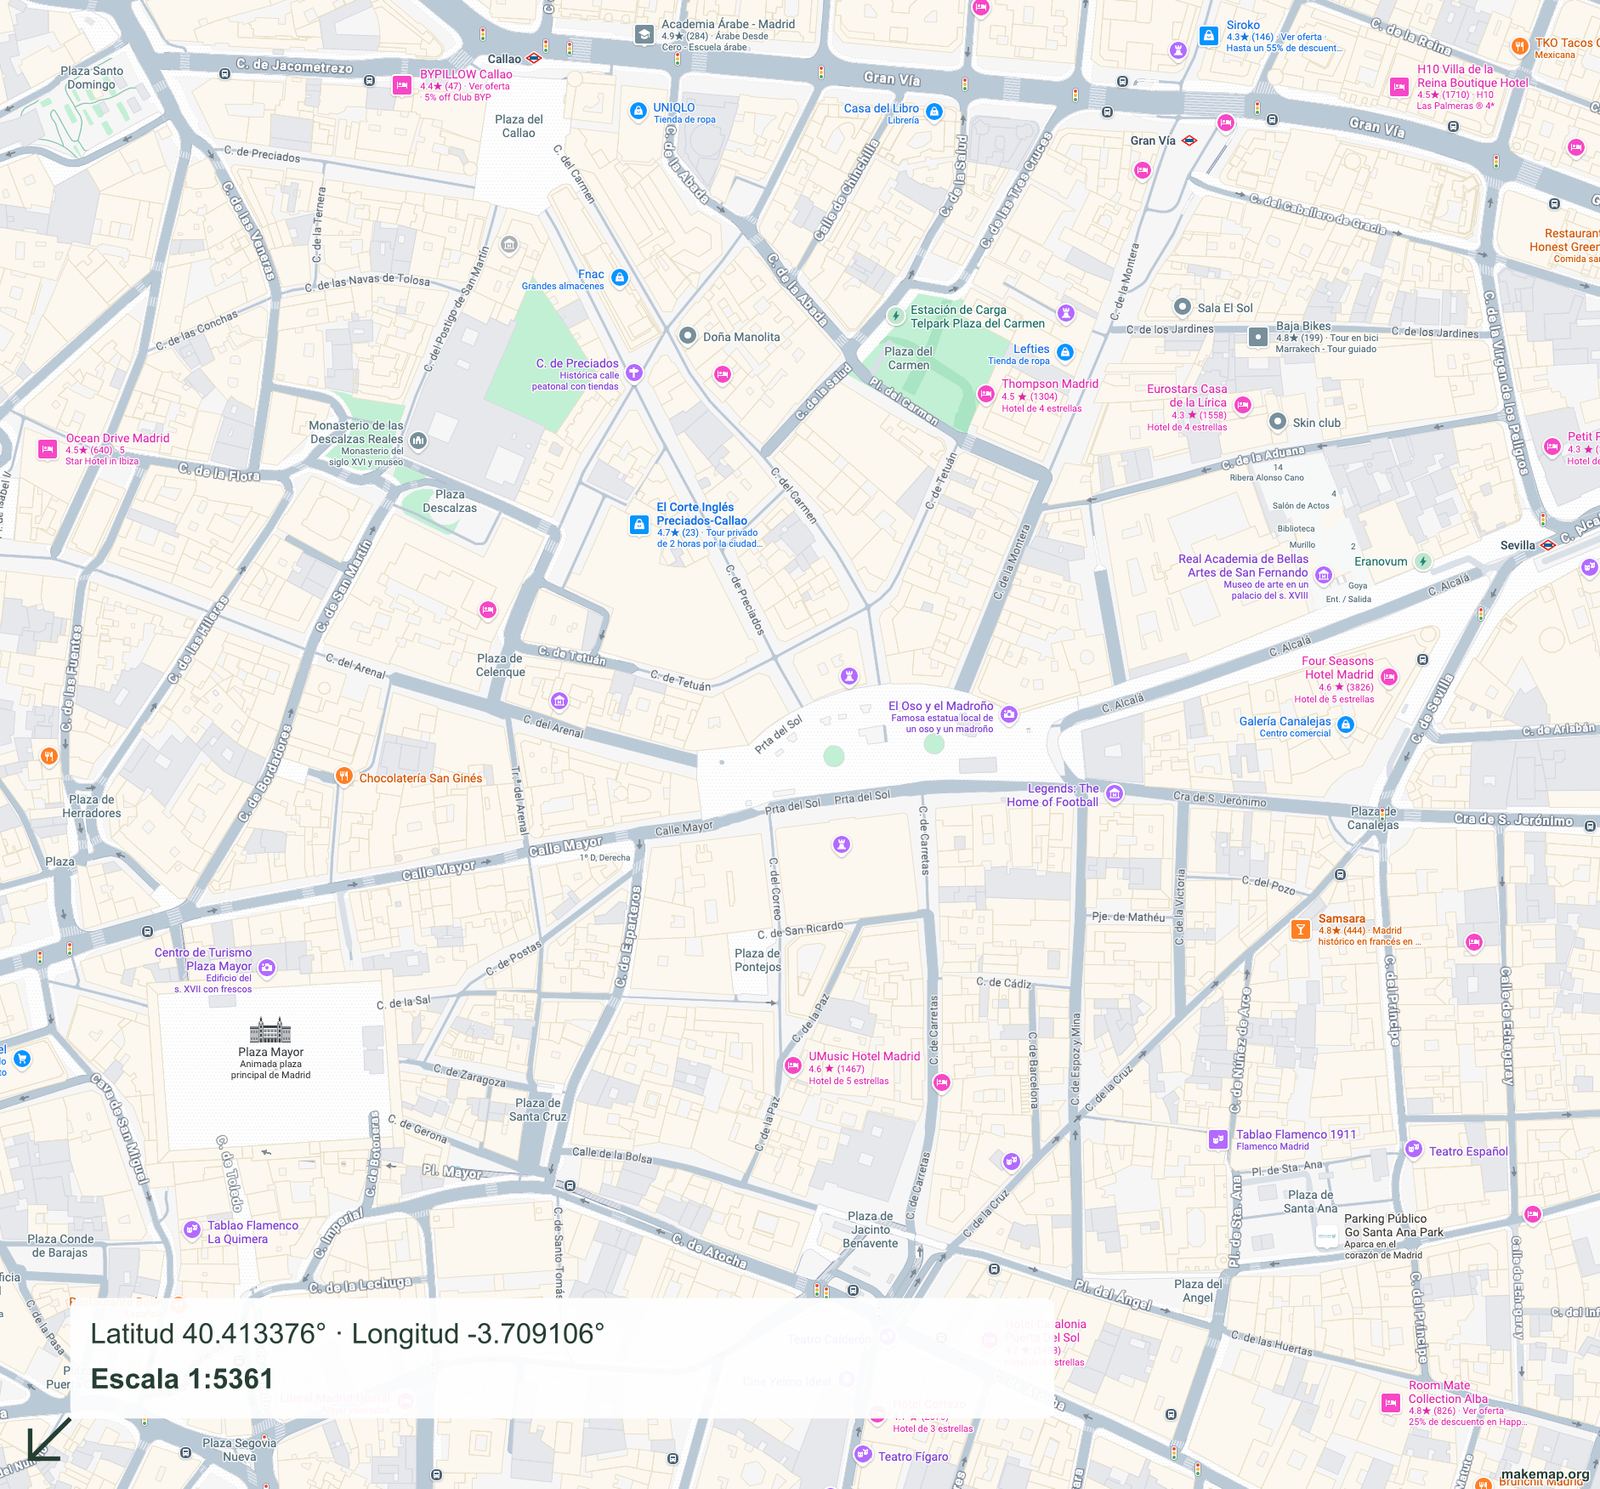
Task: Click Centro de Turismo Plaza Mayor icon
Action: point(266,968)
